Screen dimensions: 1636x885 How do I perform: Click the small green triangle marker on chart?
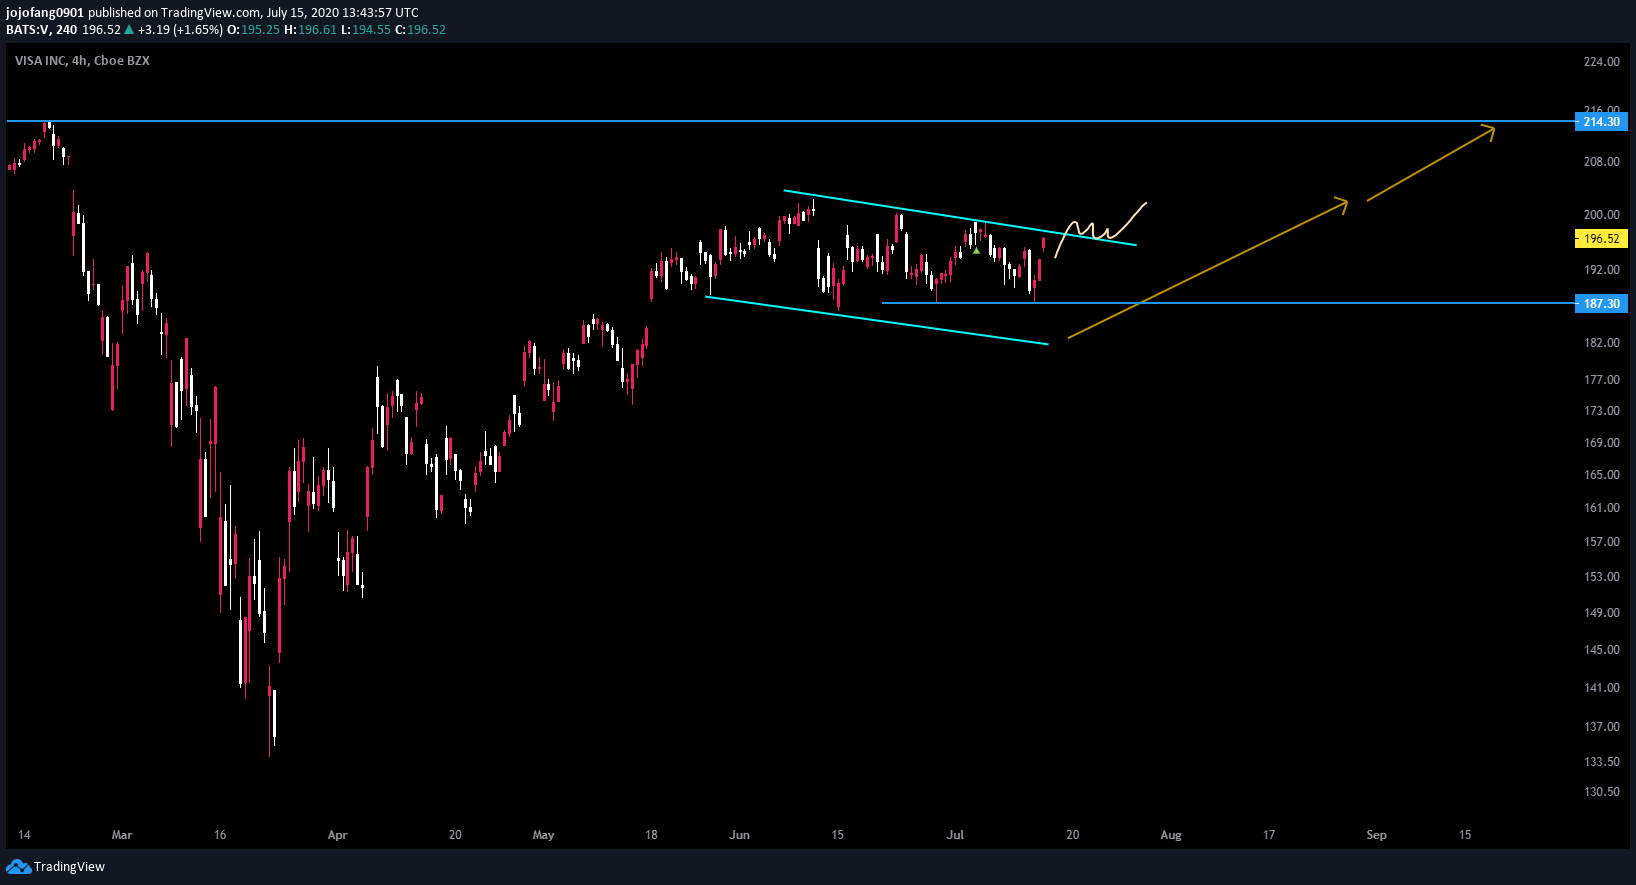coord(976,250)
